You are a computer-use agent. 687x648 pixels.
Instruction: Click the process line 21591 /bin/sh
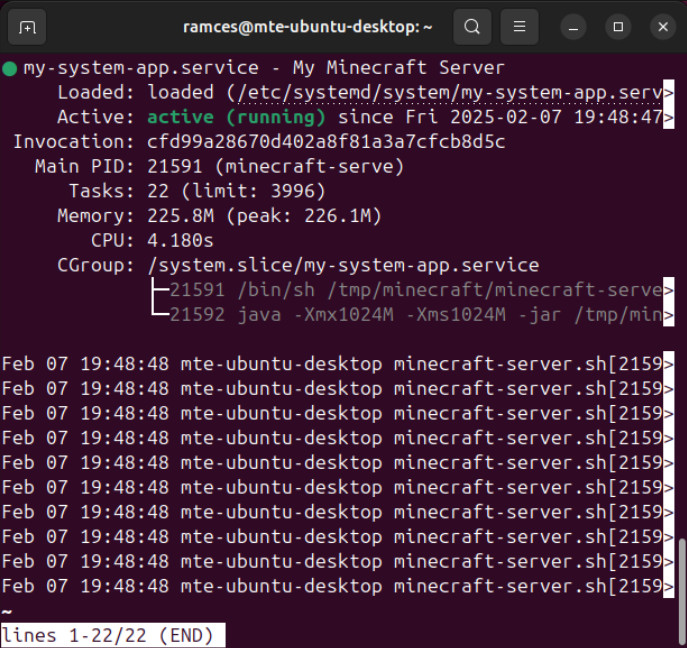click(x=415, y=290)
